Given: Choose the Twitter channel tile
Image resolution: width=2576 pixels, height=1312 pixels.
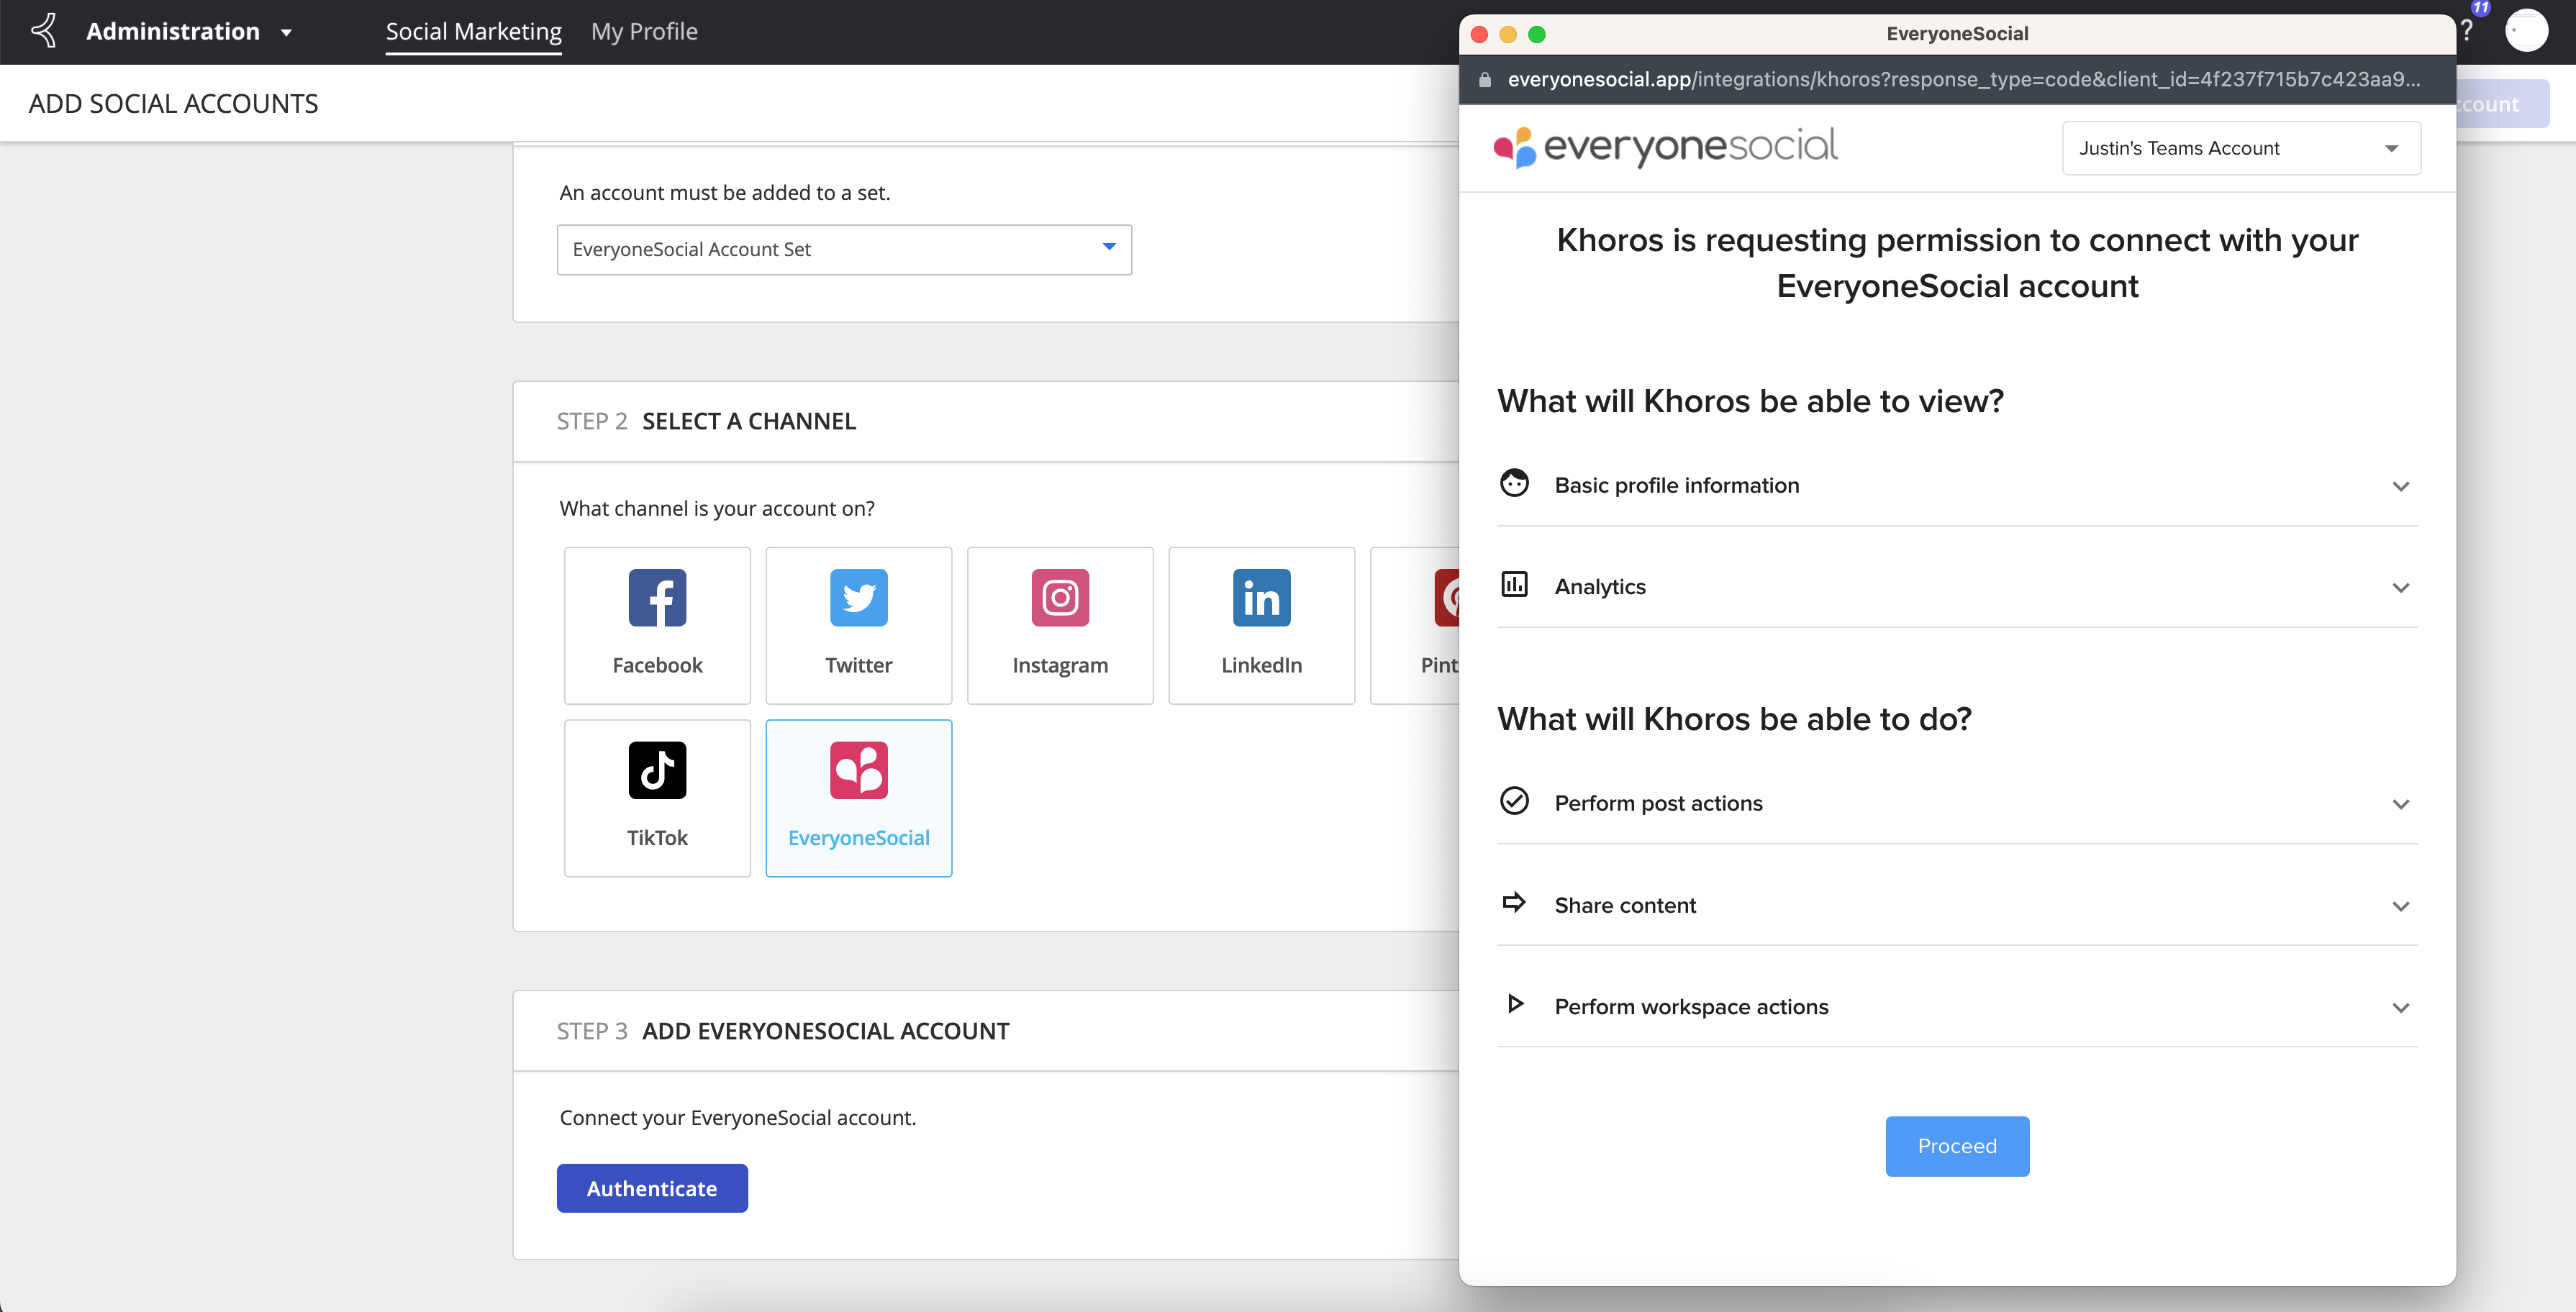Looking at the screenshot, I should click(858, 625).
